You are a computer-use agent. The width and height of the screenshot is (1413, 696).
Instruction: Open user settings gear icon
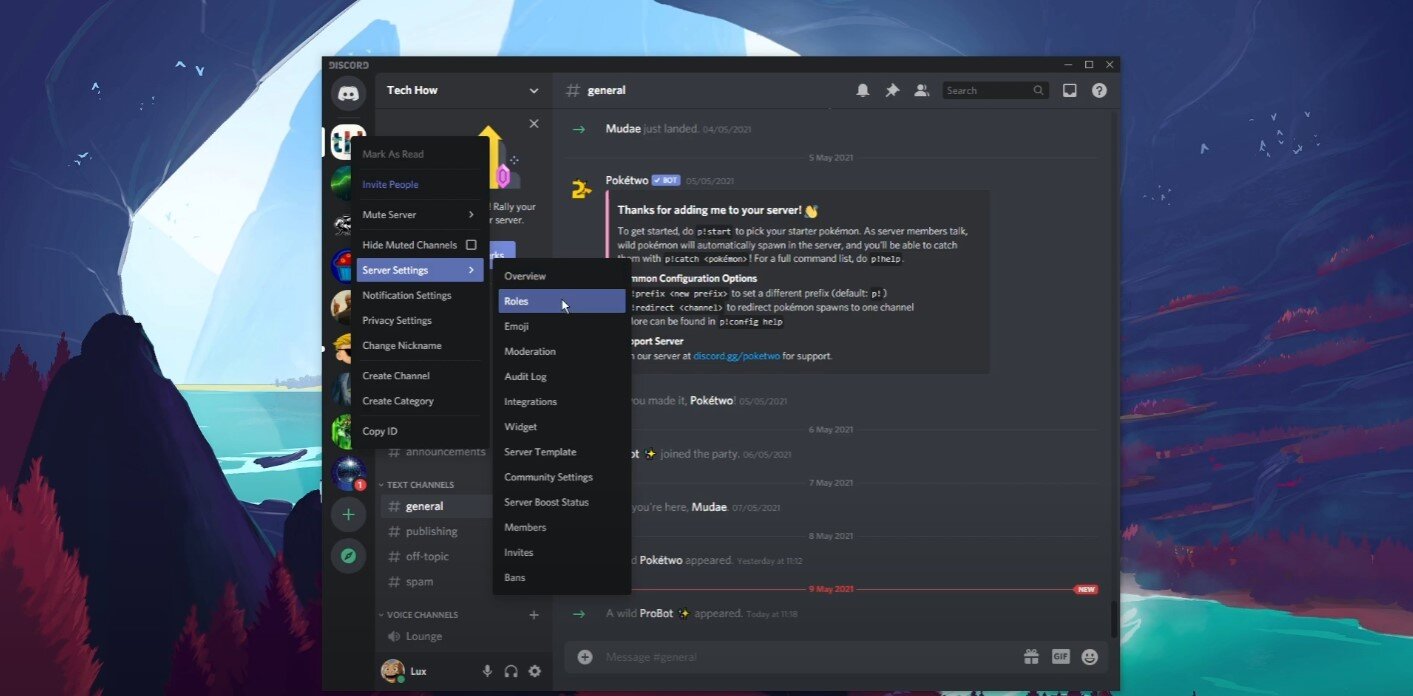(534, 671)
